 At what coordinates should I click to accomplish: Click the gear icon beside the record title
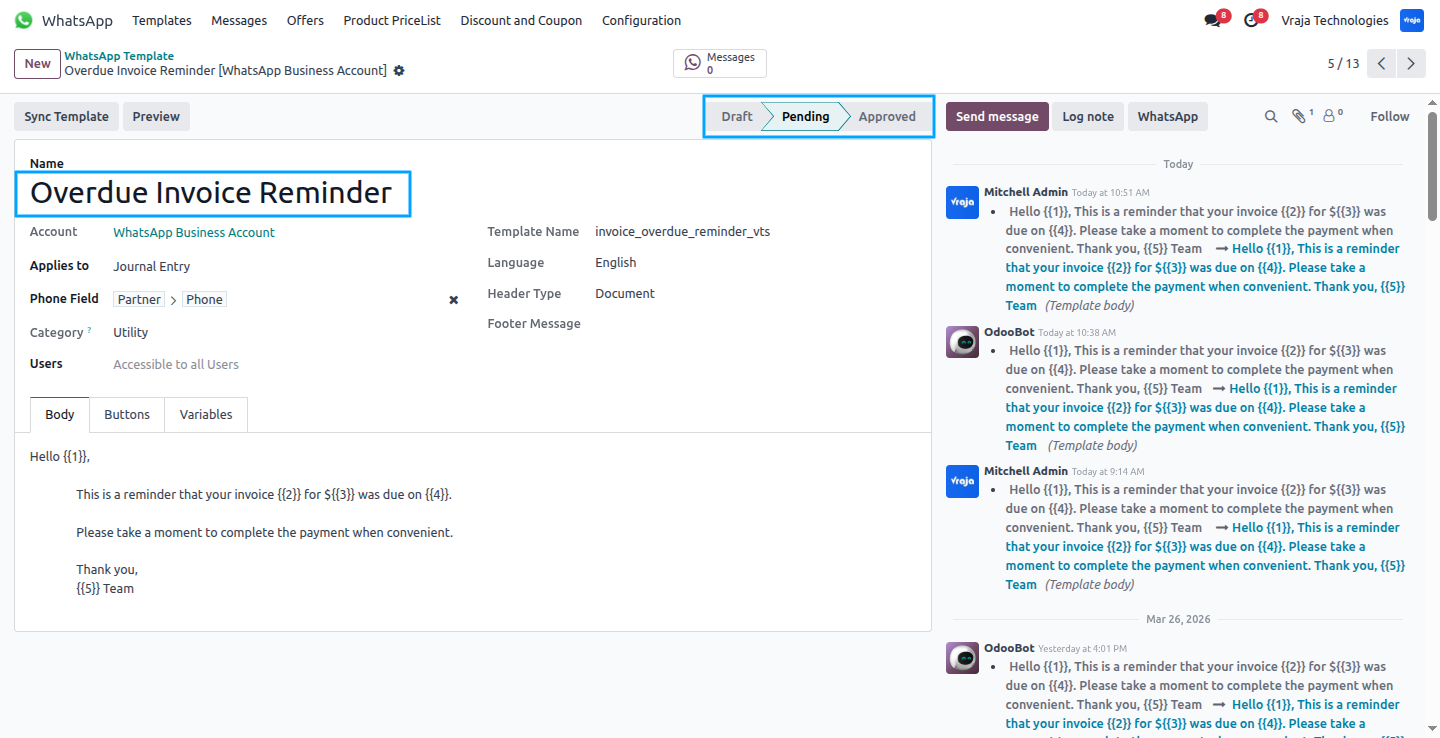point(399,71)
